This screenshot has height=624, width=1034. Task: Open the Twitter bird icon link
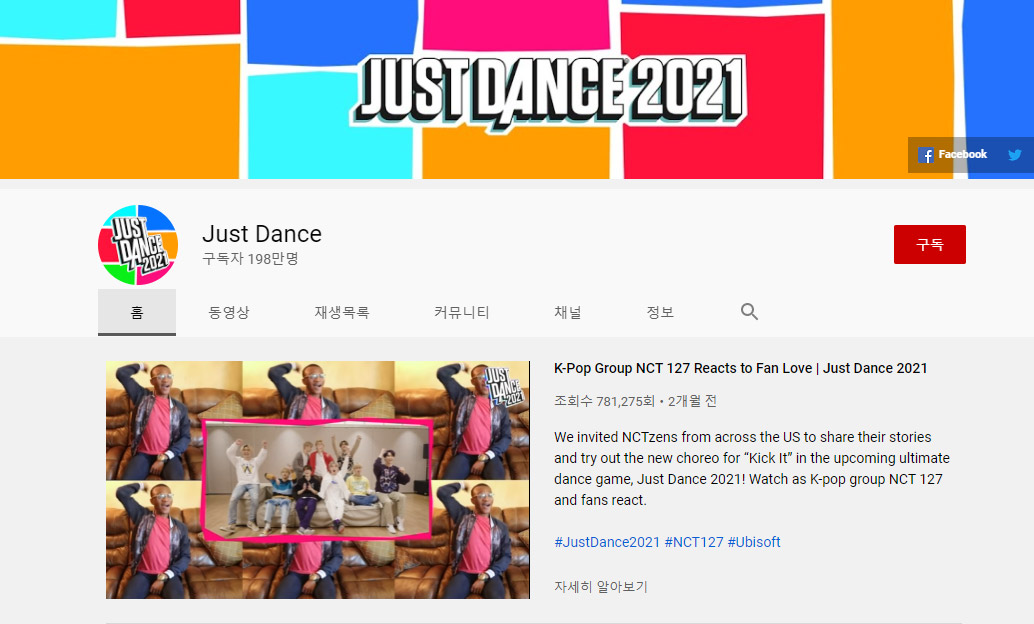pyautogui.click(x=1014, y=155)
